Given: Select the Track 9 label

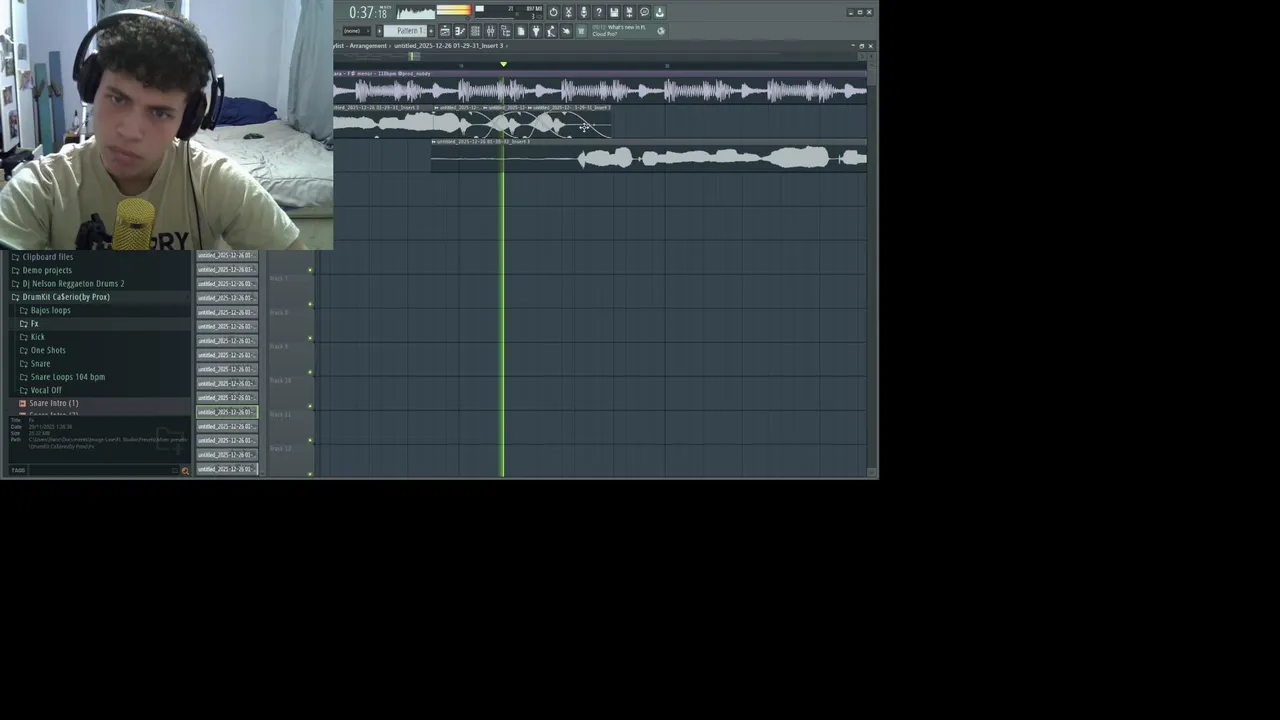Looking at the screenshot, I should click(279, 346).
